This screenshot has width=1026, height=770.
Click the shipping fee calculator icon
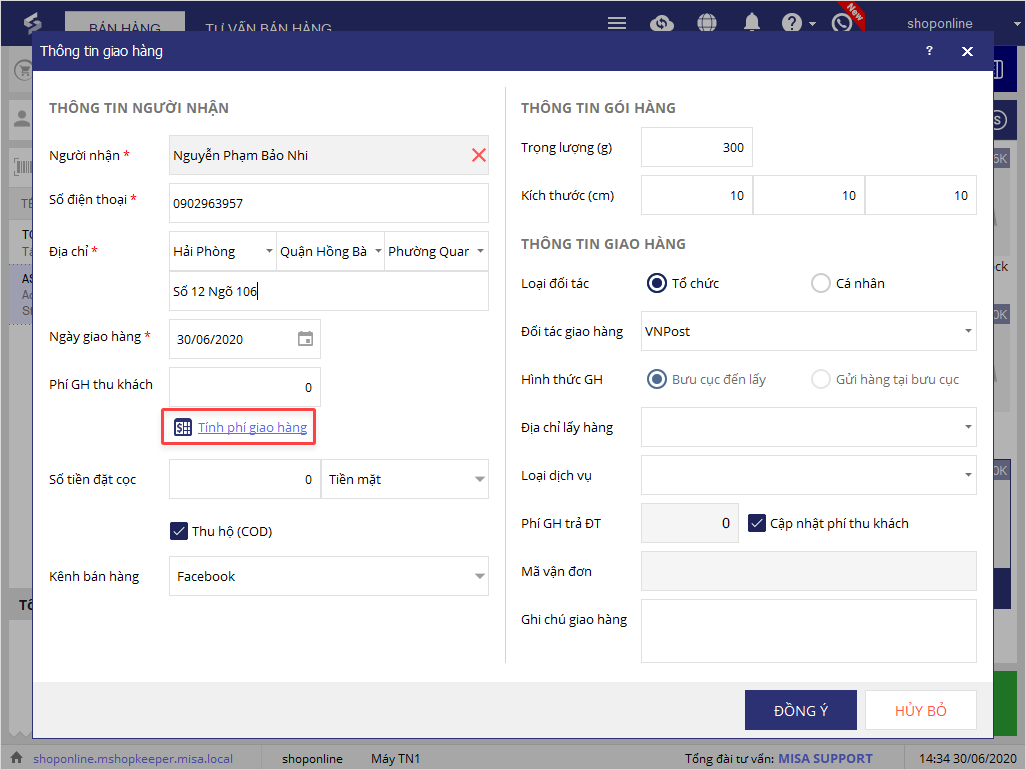coord(182,428)
